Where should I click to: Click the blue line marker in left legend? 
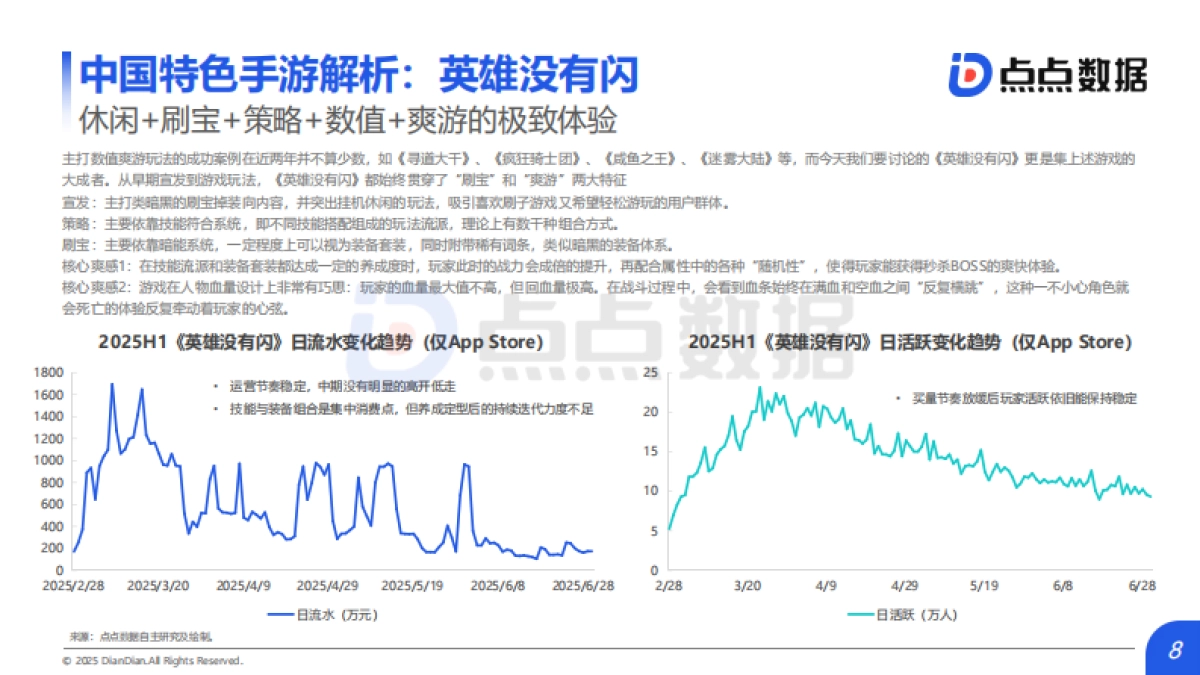[x=280, y=615]
